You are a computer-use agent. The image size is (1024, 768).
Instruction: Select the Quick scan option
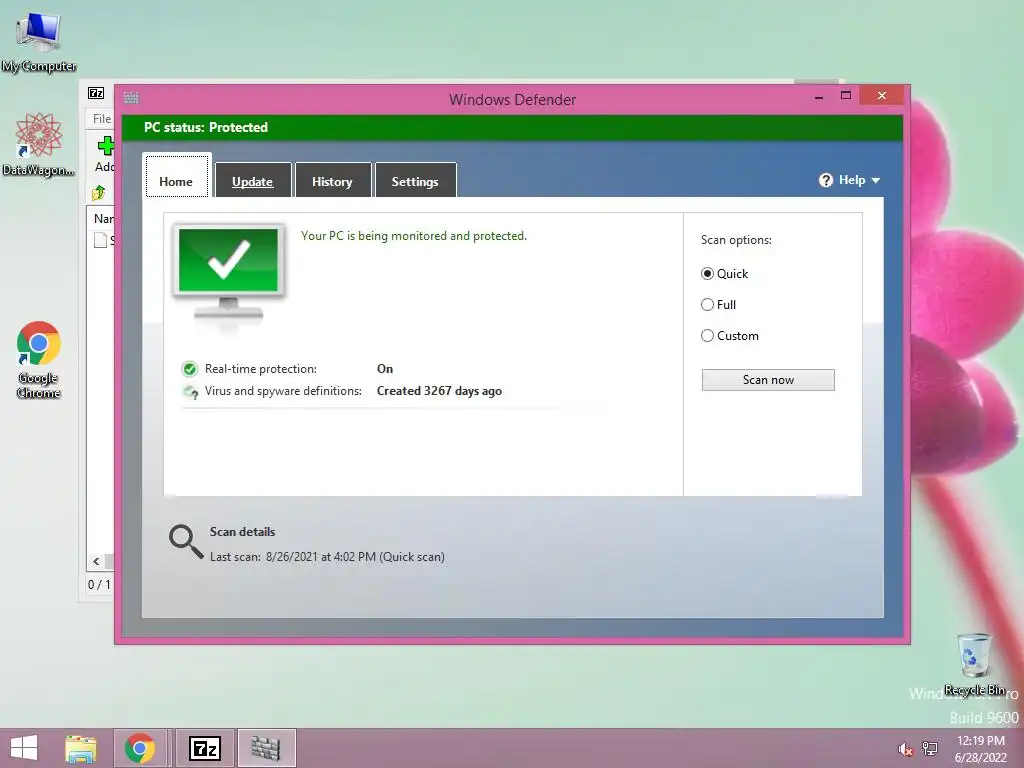[724, 274]
